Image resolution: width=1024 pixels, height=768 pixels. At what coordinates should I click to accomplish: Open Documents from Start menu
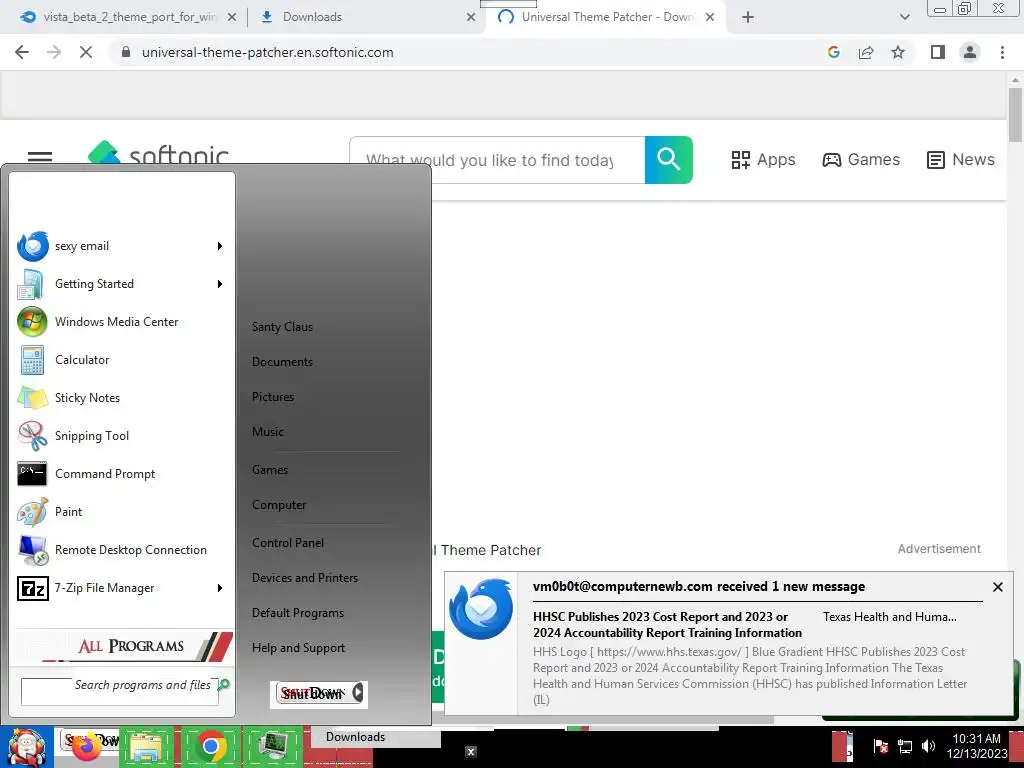click(x=282, y=362)
